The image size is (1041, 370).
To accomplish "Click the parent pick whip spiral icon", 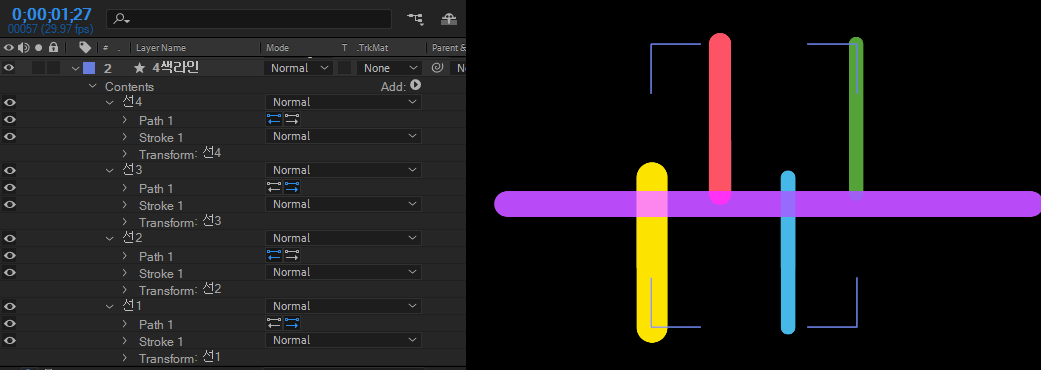I will coord(437,68).
